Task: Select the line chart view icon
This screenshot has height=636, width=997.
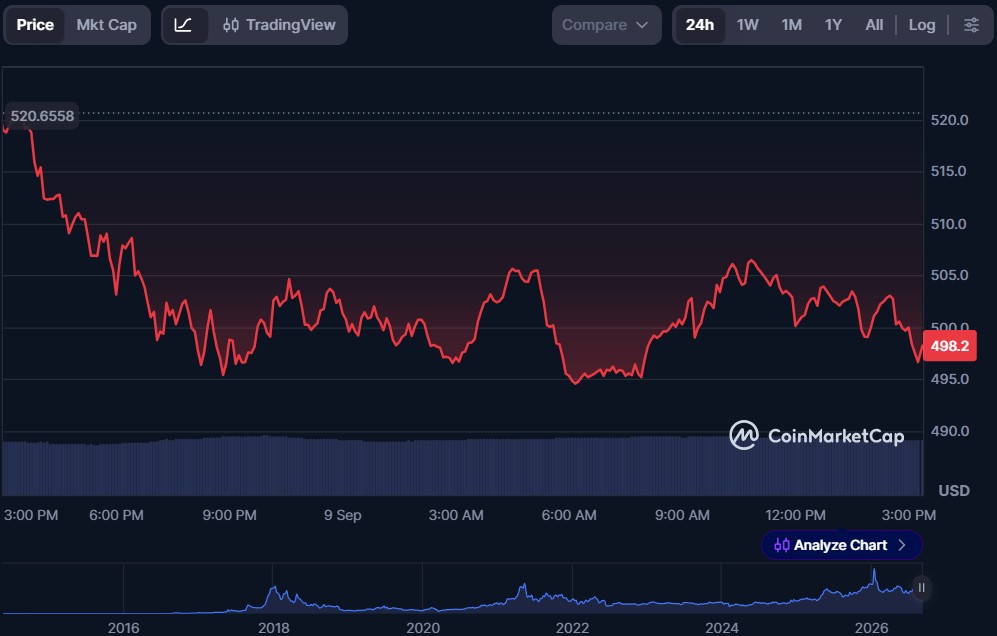Action: click(184, 25)
